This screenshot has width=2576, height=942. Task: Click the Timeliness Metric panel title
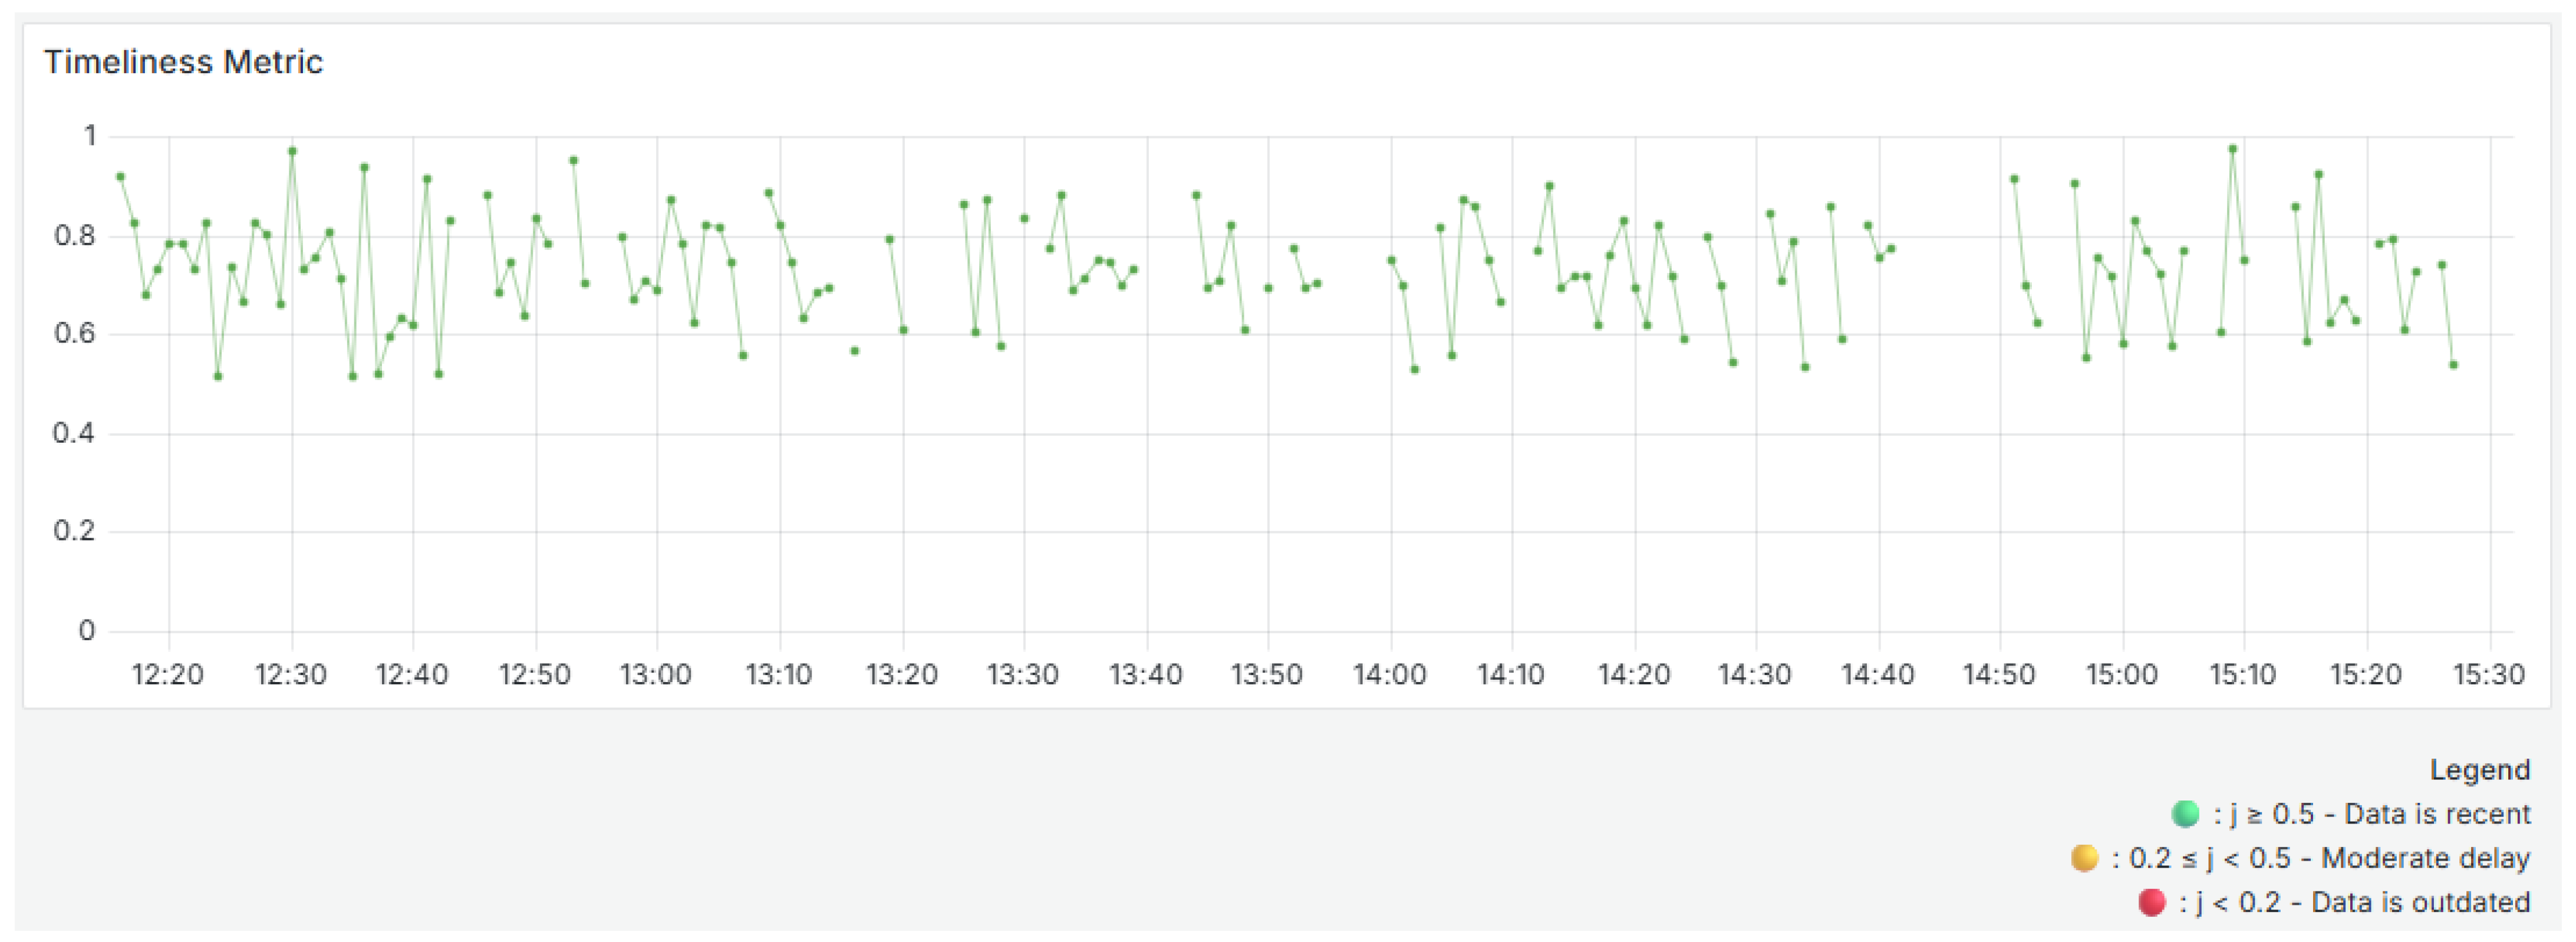[x=183, y=62]
